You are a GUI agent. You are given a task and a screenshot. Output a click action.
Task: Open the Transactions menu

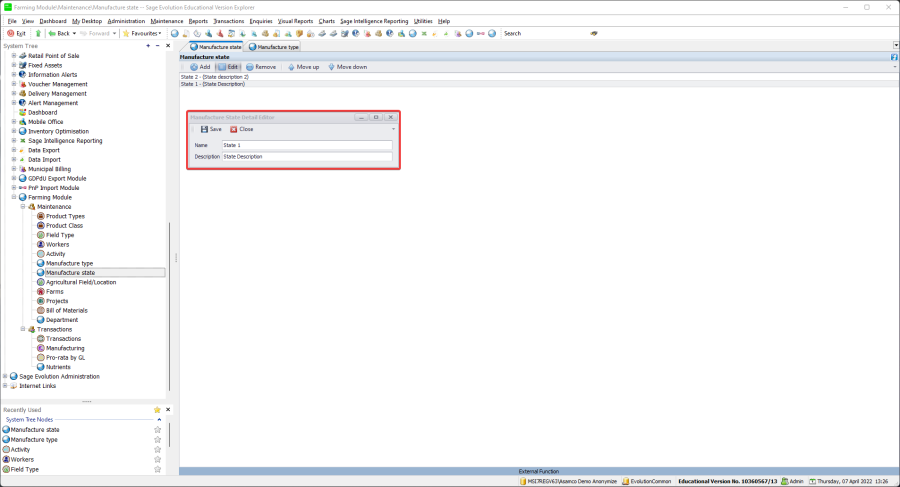click(228, 20)
